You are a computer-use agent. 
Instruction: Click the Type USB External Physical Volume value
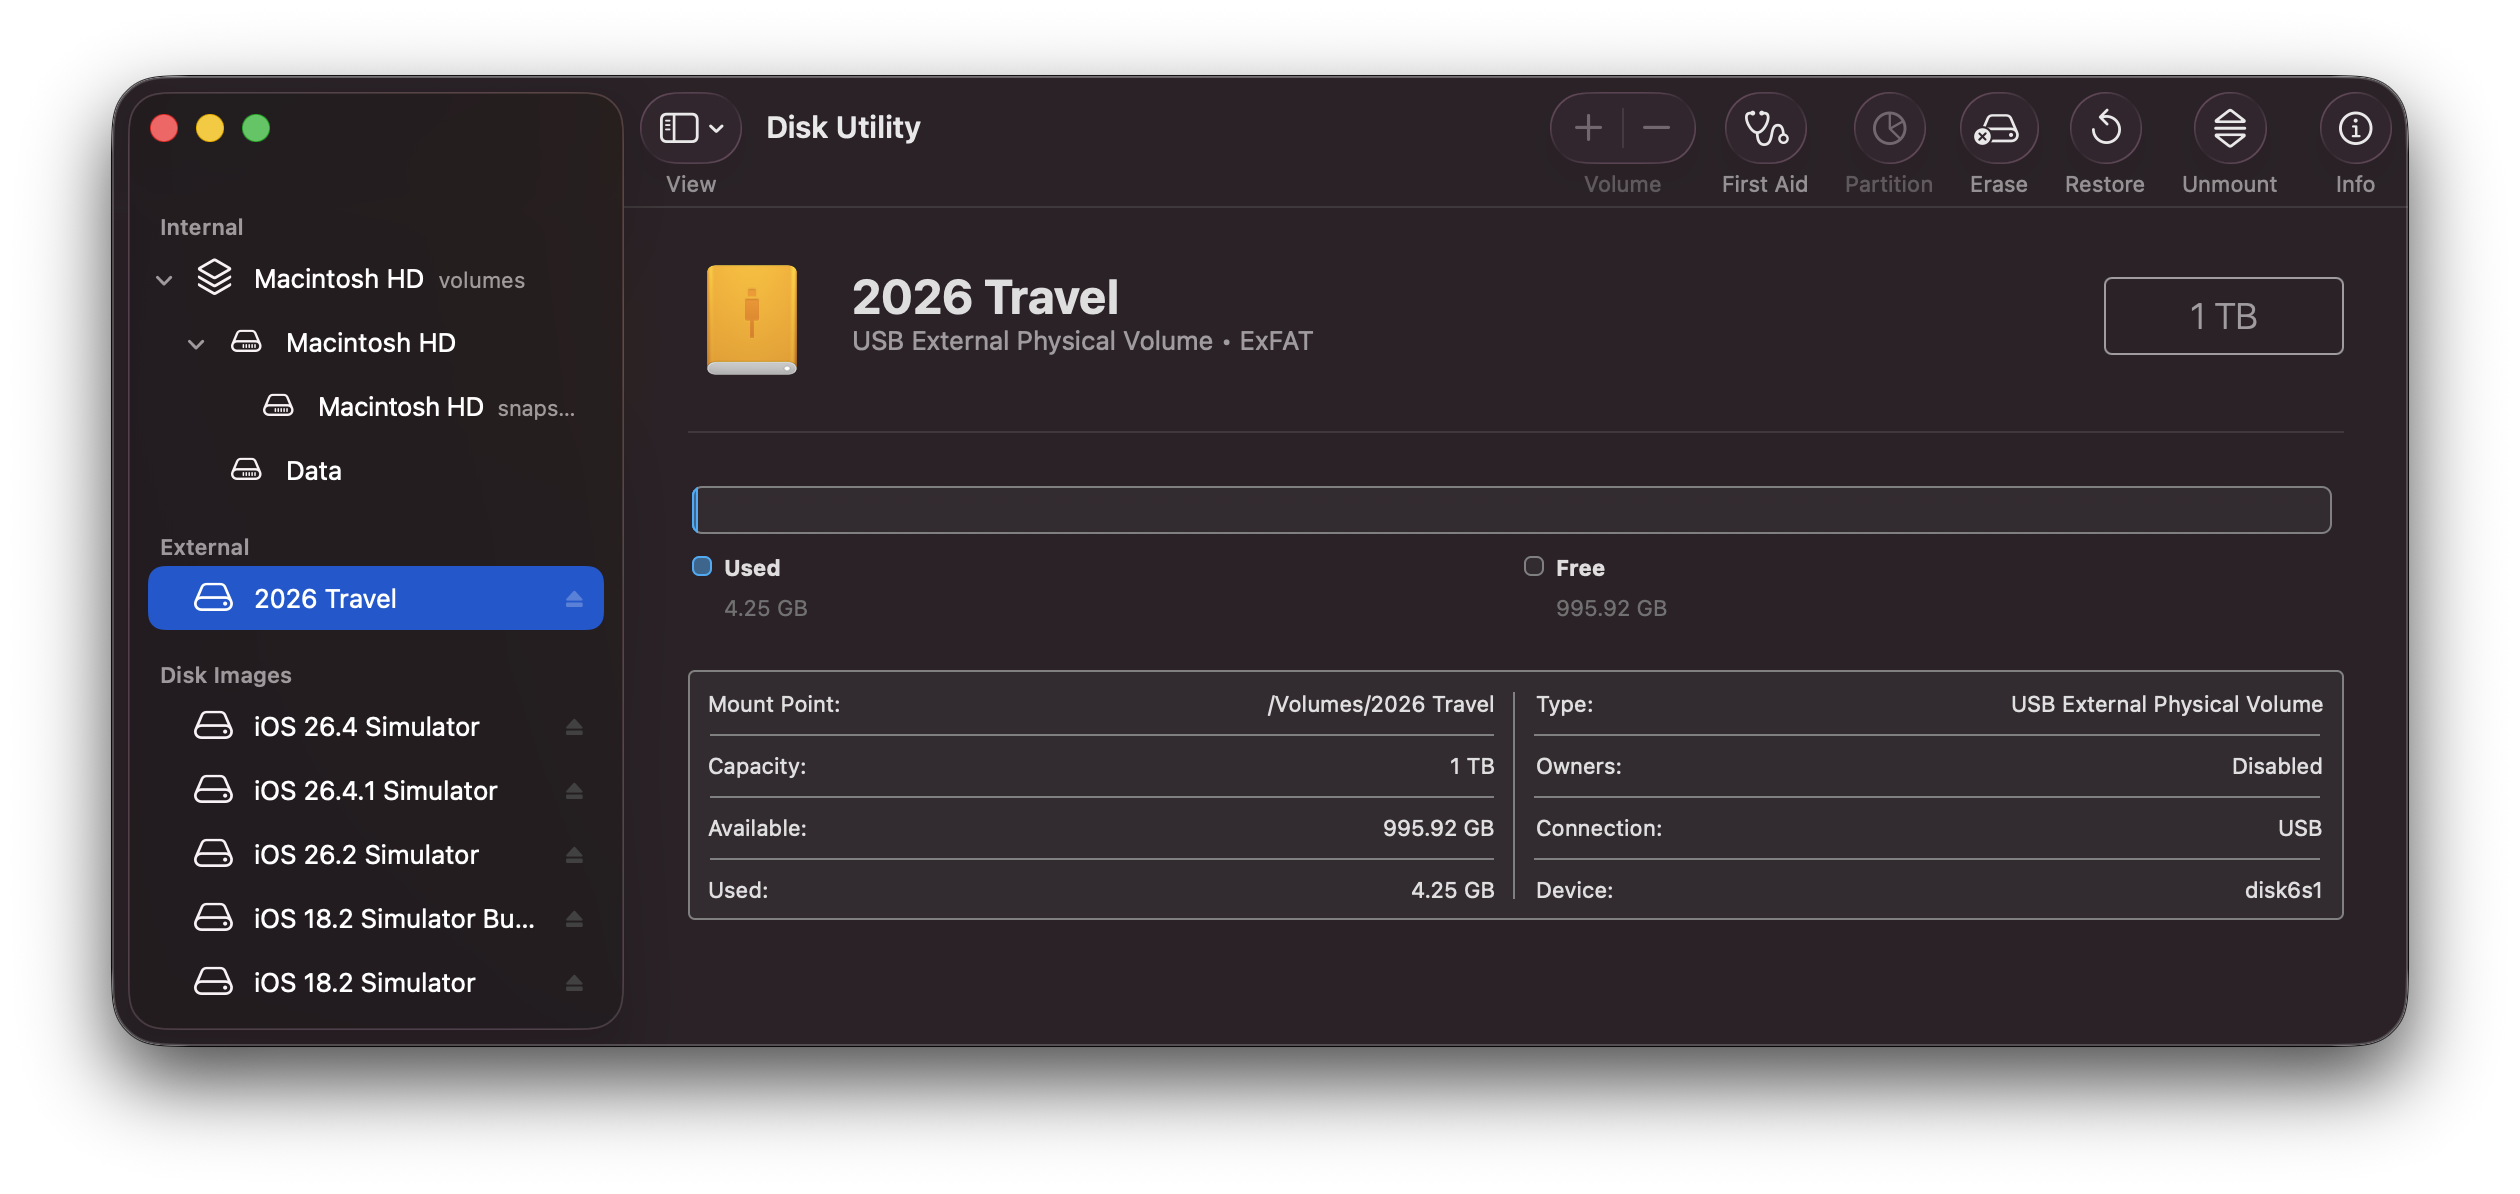point(2167,704)
